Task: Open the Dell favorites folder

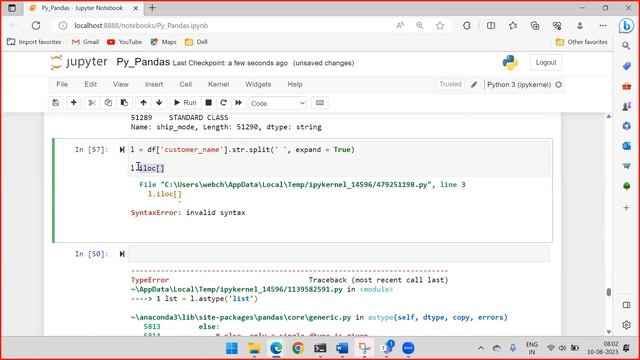Action: click(196, 42)
